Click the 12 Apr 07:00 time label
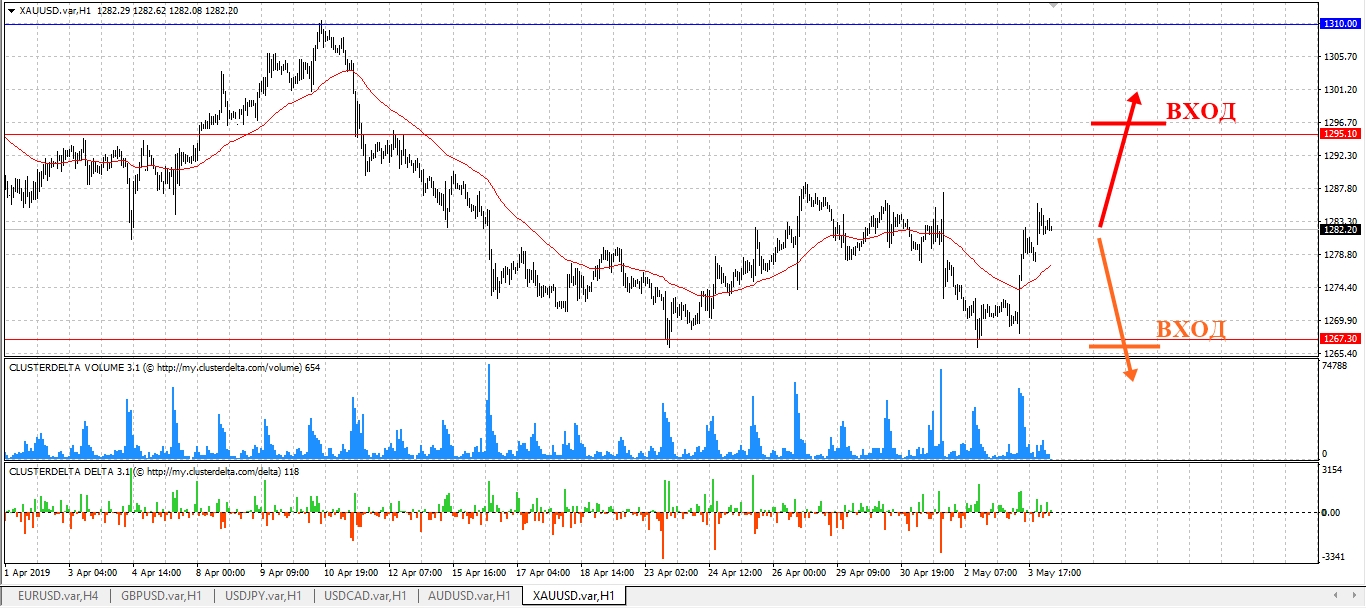This screenshot has height=608, width=1366. (x=413, y=573)
